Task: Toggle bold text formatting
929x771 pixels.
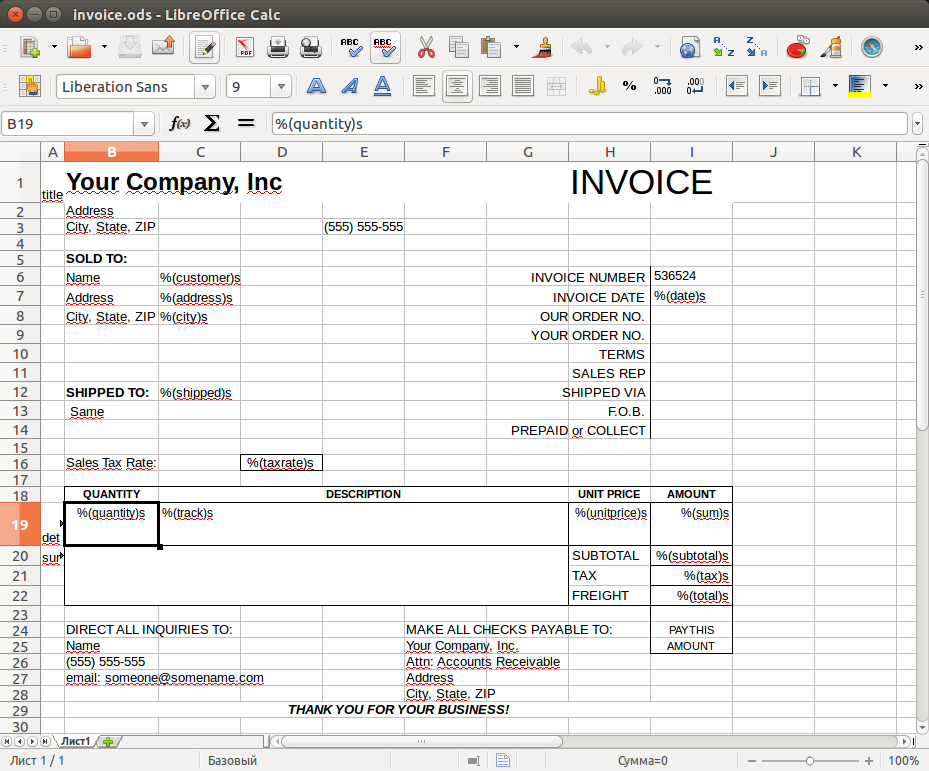Action: [316, 87]
